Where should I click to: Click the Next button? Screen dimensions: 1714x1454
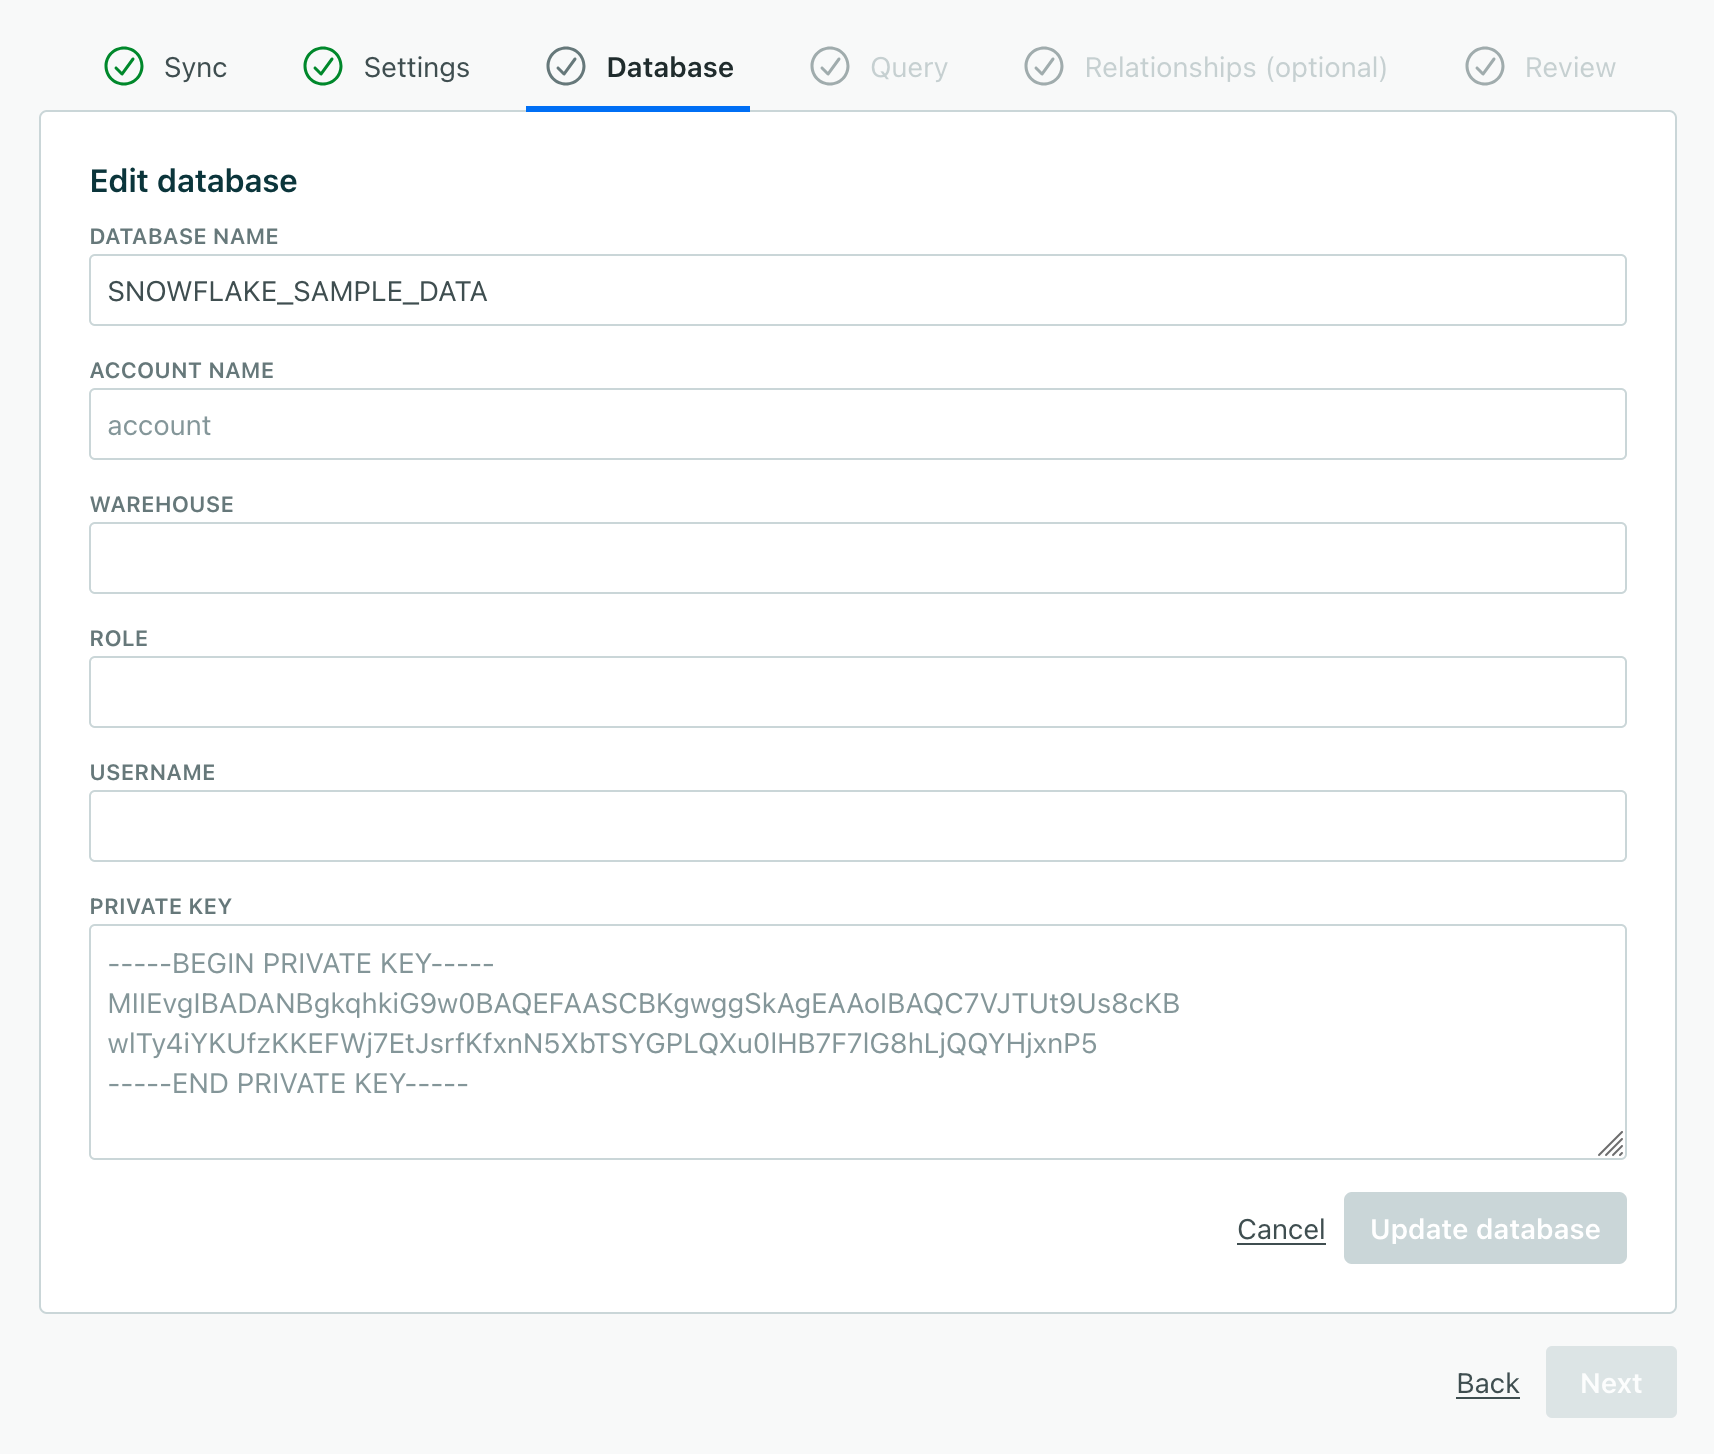click(x=1611, y=1382)
